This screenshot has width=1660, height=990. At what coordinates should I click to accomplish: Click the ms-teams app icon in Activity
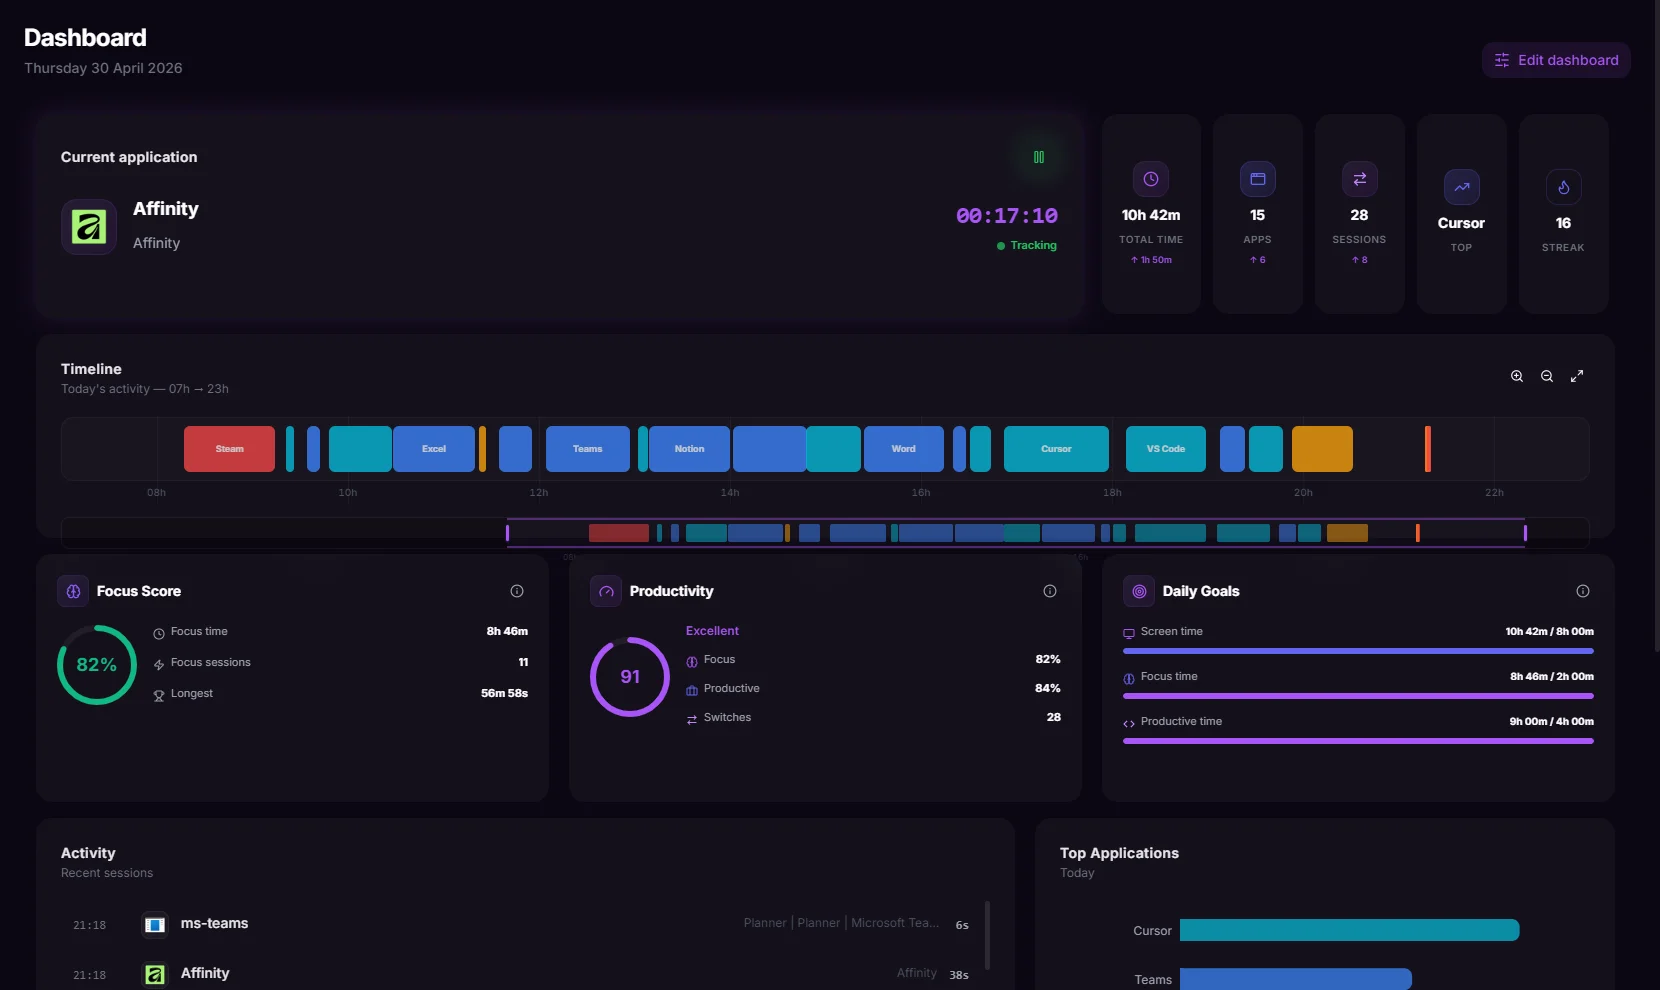click(x=155, y=924)
